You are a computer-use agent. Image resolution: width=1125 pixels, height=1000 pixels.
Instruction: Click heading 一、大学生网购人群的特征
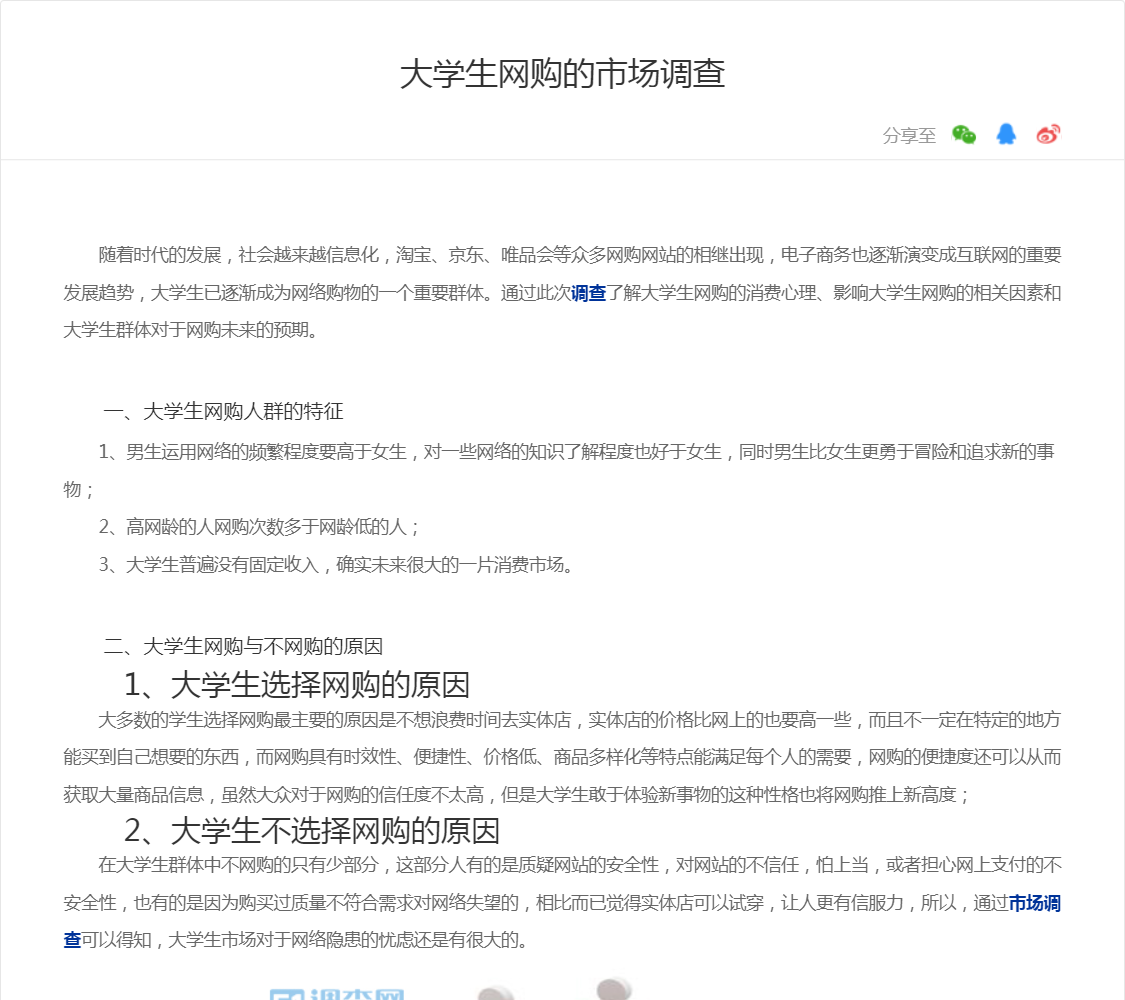(x=223, y=411)
